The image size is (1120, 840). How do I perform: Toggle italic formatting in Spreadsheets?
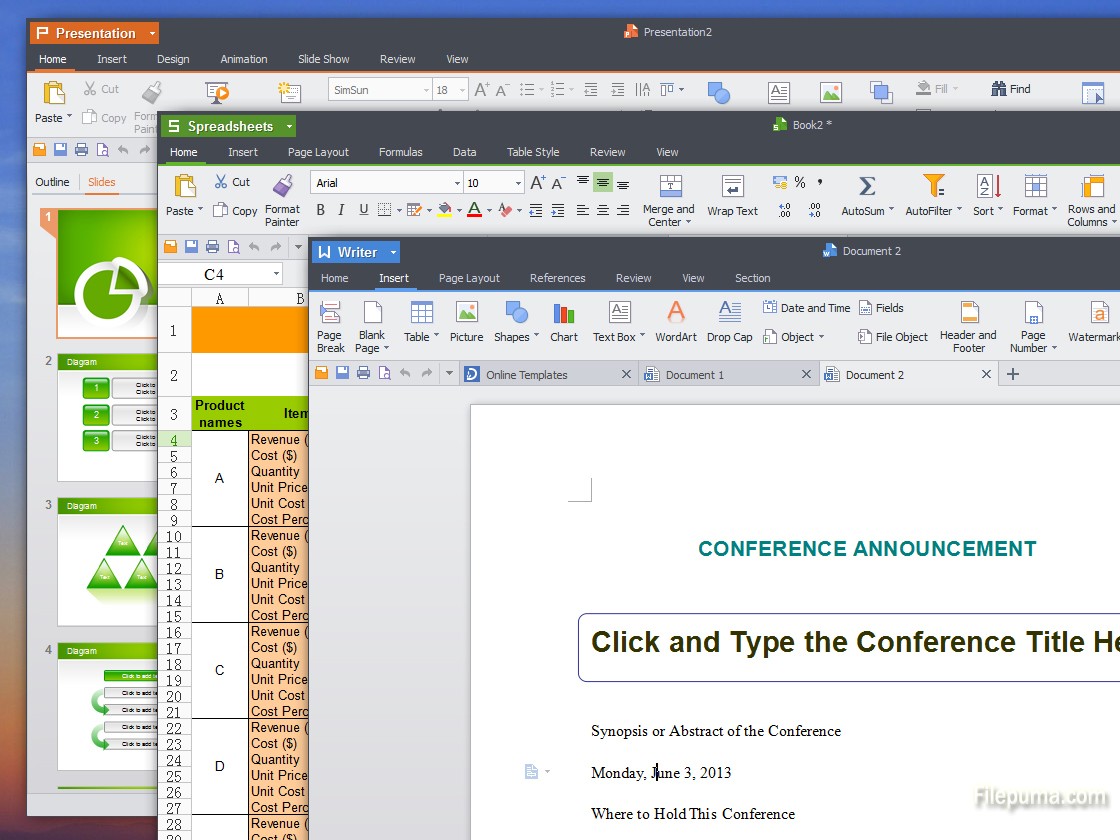pos(342,210)
